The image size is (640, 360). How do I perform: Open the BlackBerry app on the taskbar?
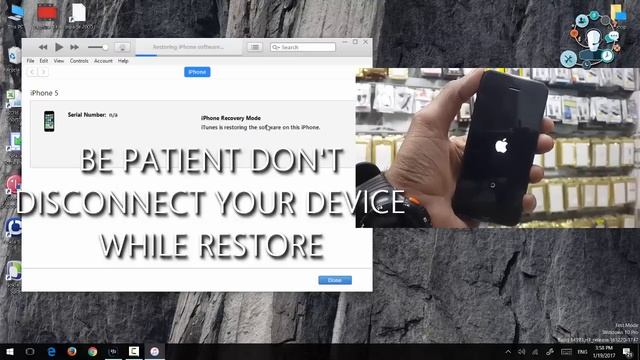tap(113, 351)
